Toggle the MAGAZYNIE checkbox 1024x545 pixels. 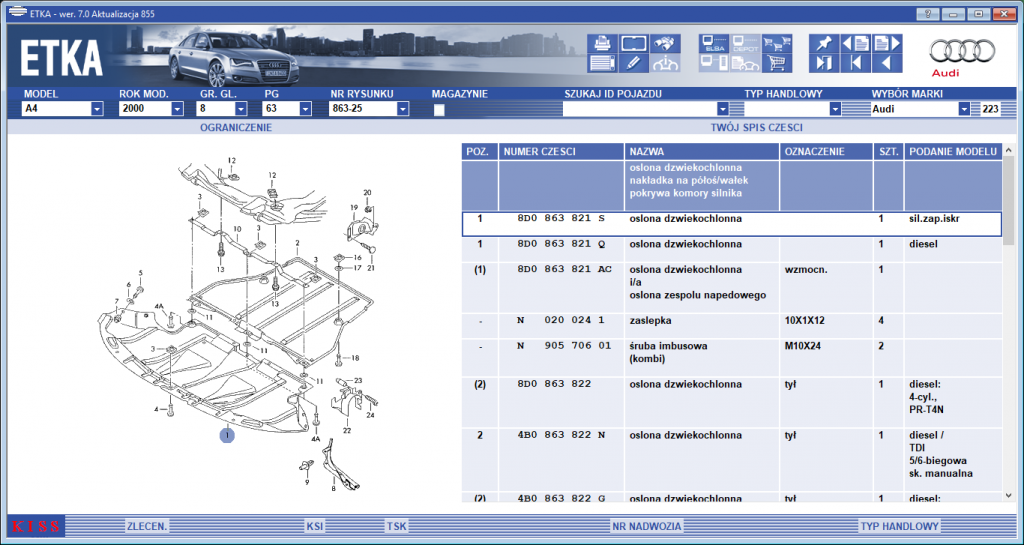pyautogui.click(x=439, y=110)
